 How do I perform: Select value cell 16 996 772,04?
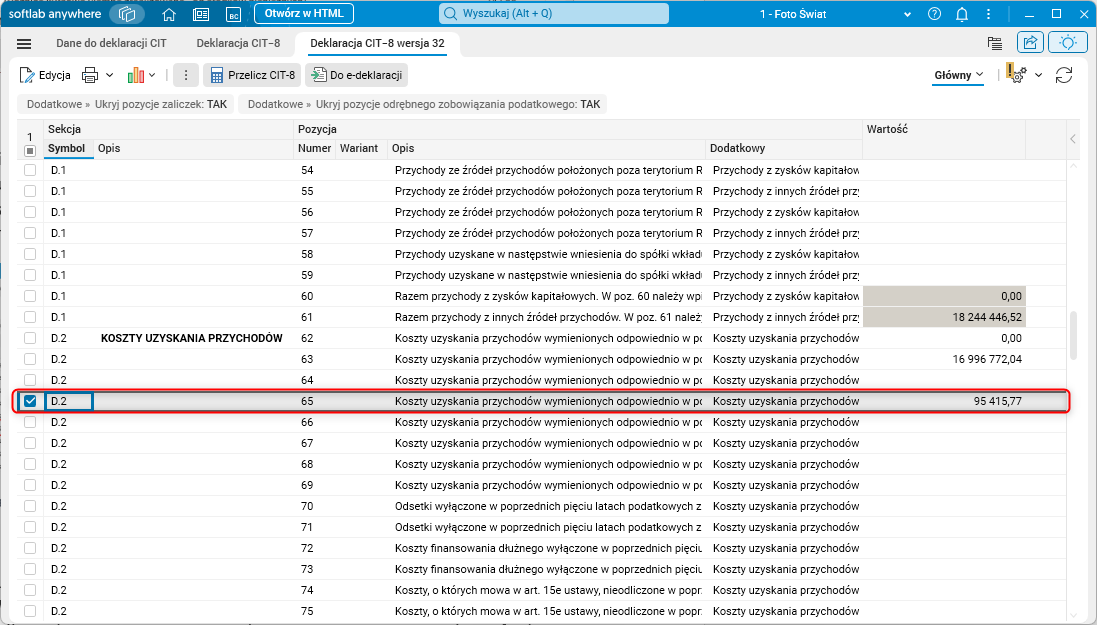[x=944, y=359]
